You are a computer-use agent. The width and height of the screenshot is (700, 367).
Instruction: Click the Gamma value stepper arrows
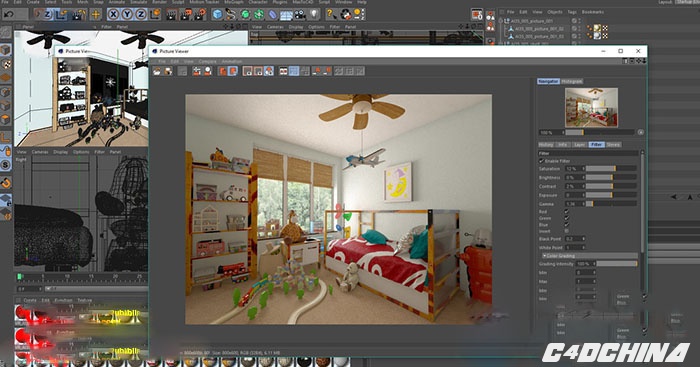(x=583, y=204)
